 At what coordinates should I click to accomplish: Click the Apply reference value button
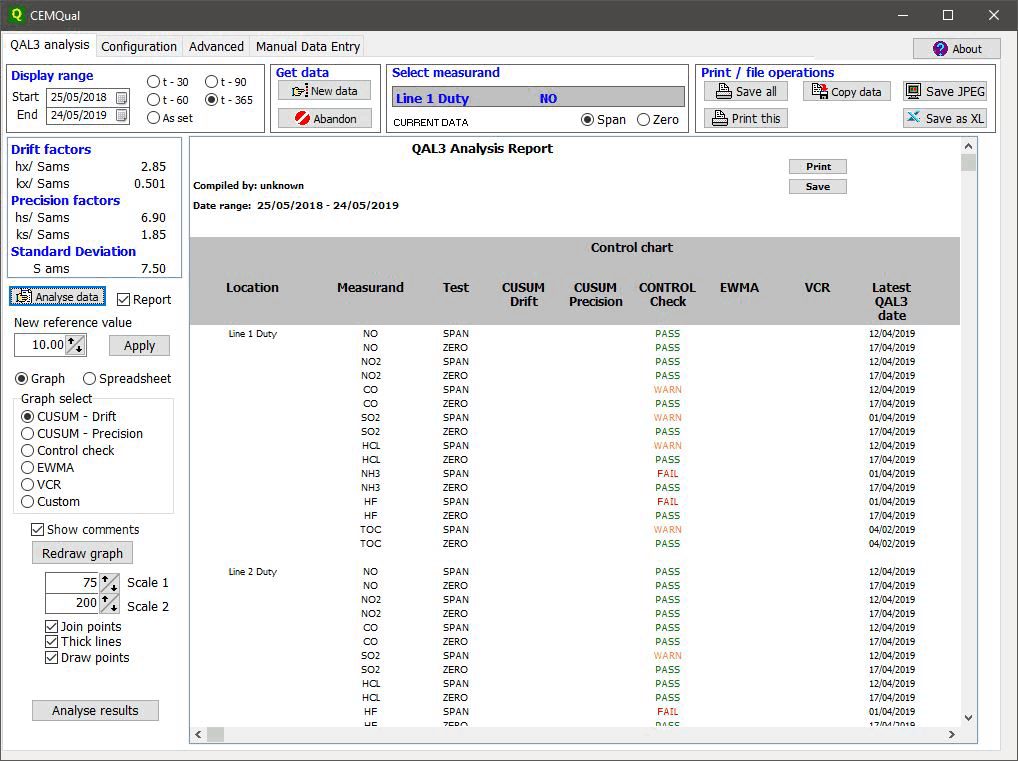click(x=139, y=345)
